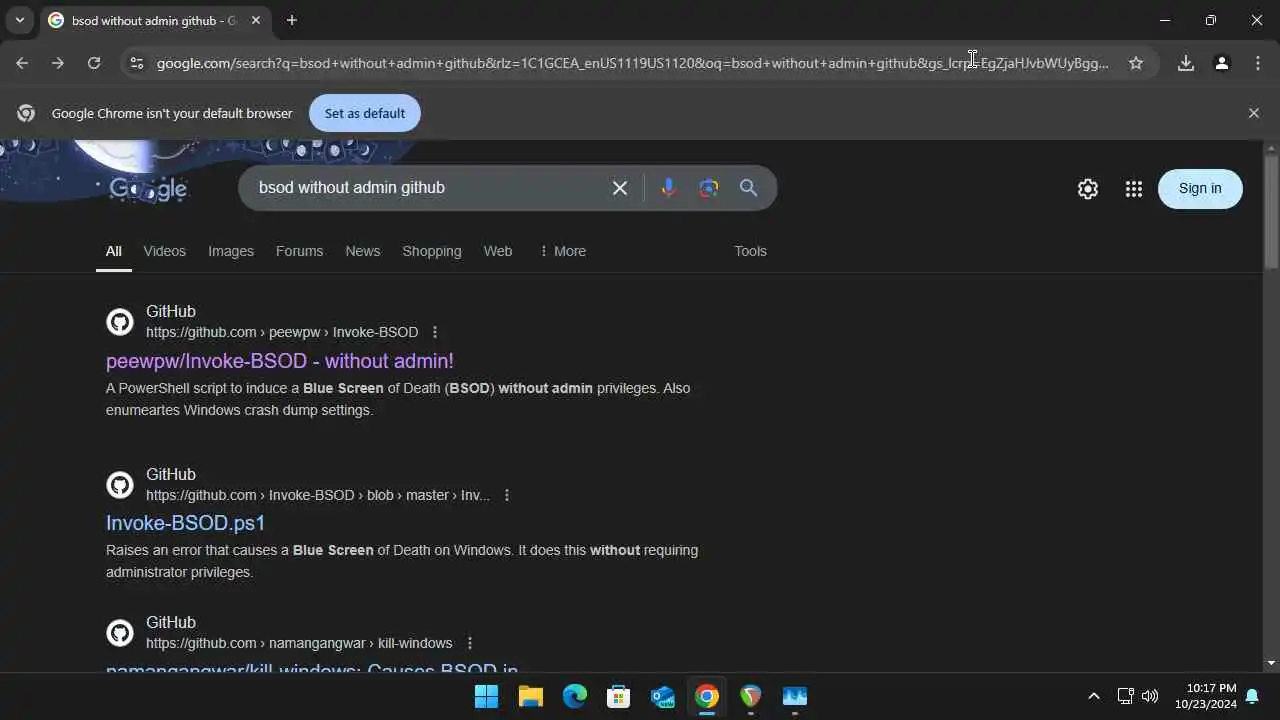Switch to News results

[x=363, y=251]
